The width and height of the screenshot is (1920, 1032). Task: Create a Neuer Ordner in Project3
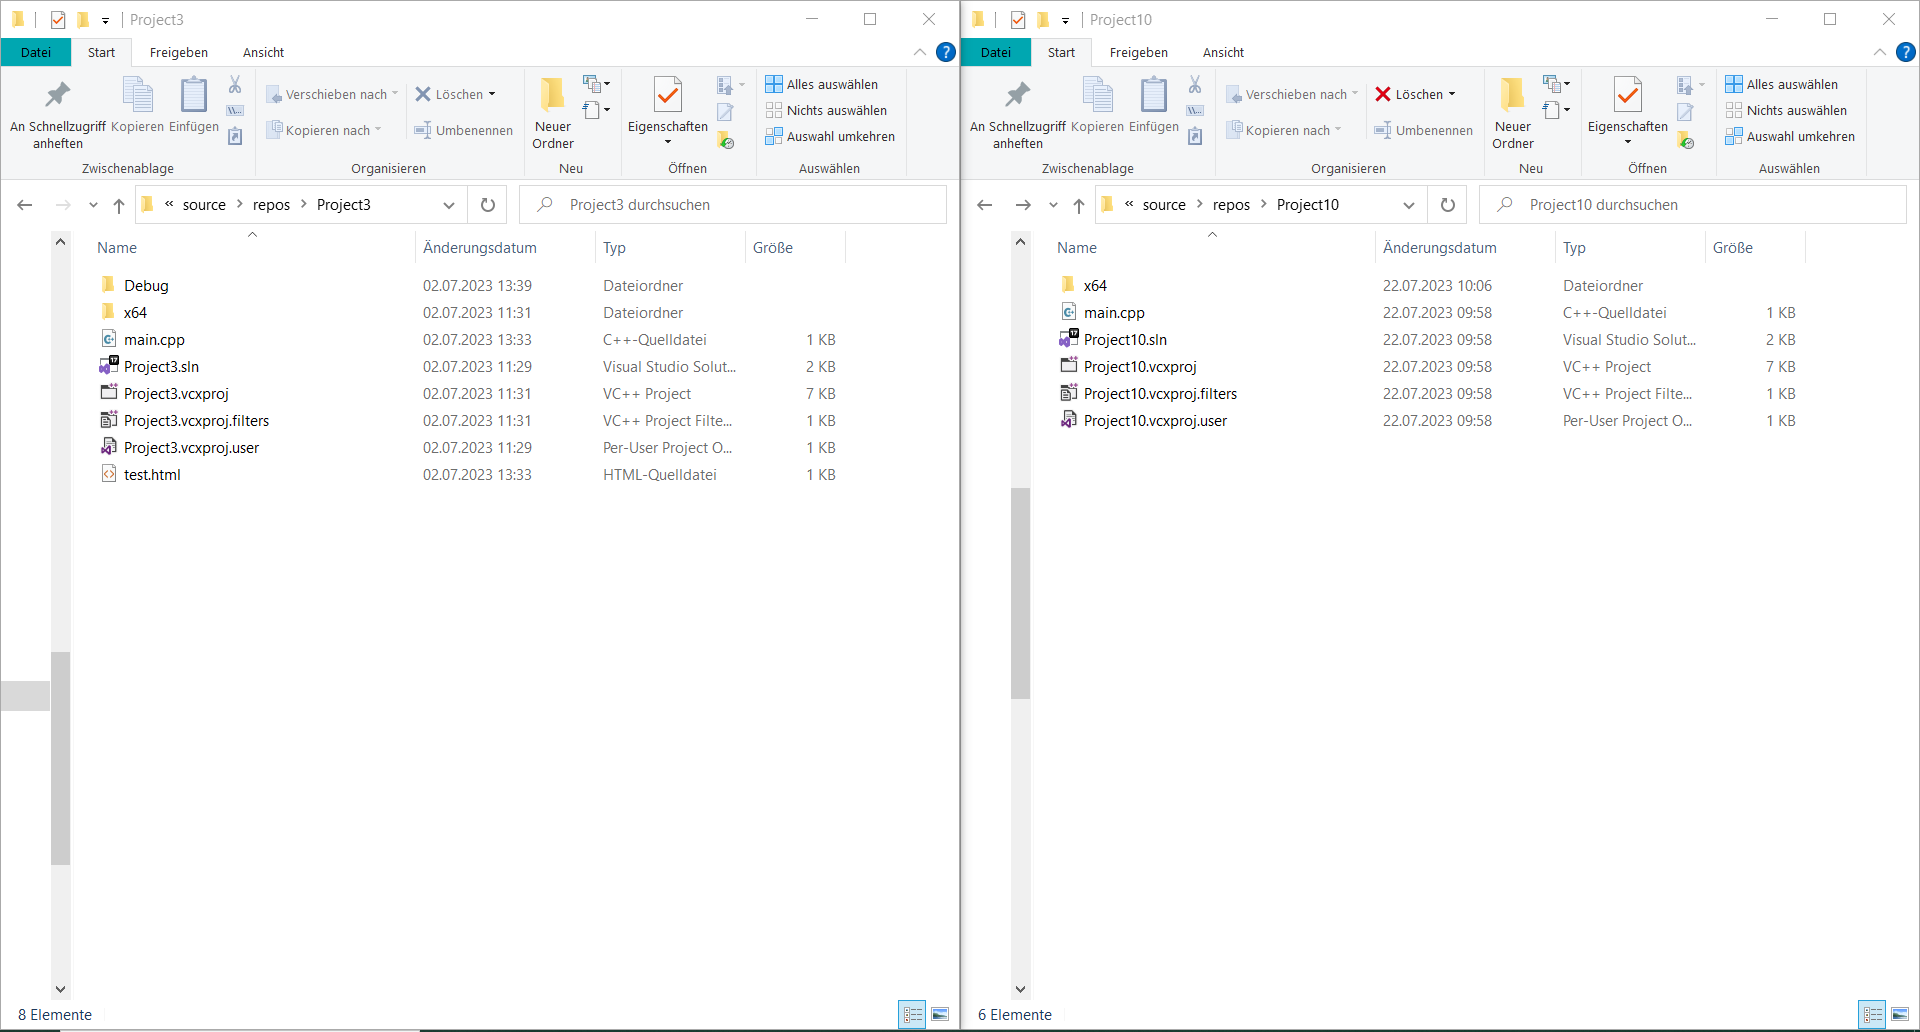(551, 110)
